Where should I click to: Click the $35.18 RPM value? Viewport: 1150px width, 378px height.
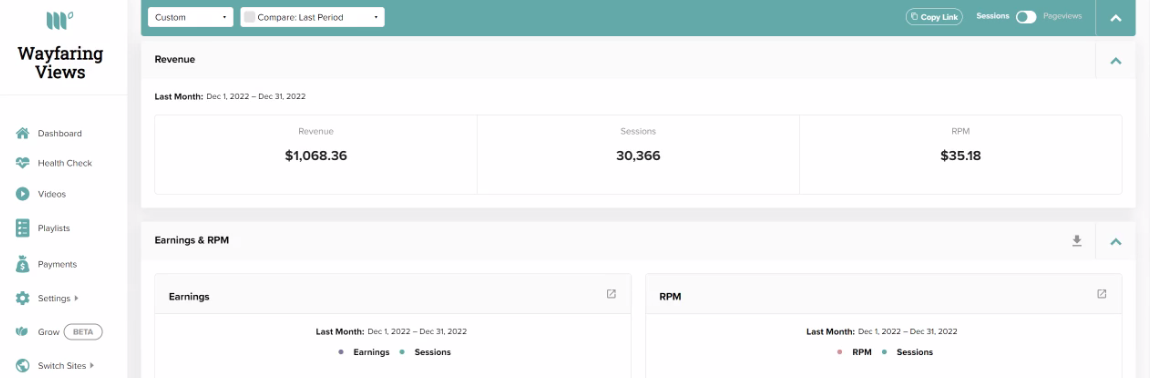961,156
